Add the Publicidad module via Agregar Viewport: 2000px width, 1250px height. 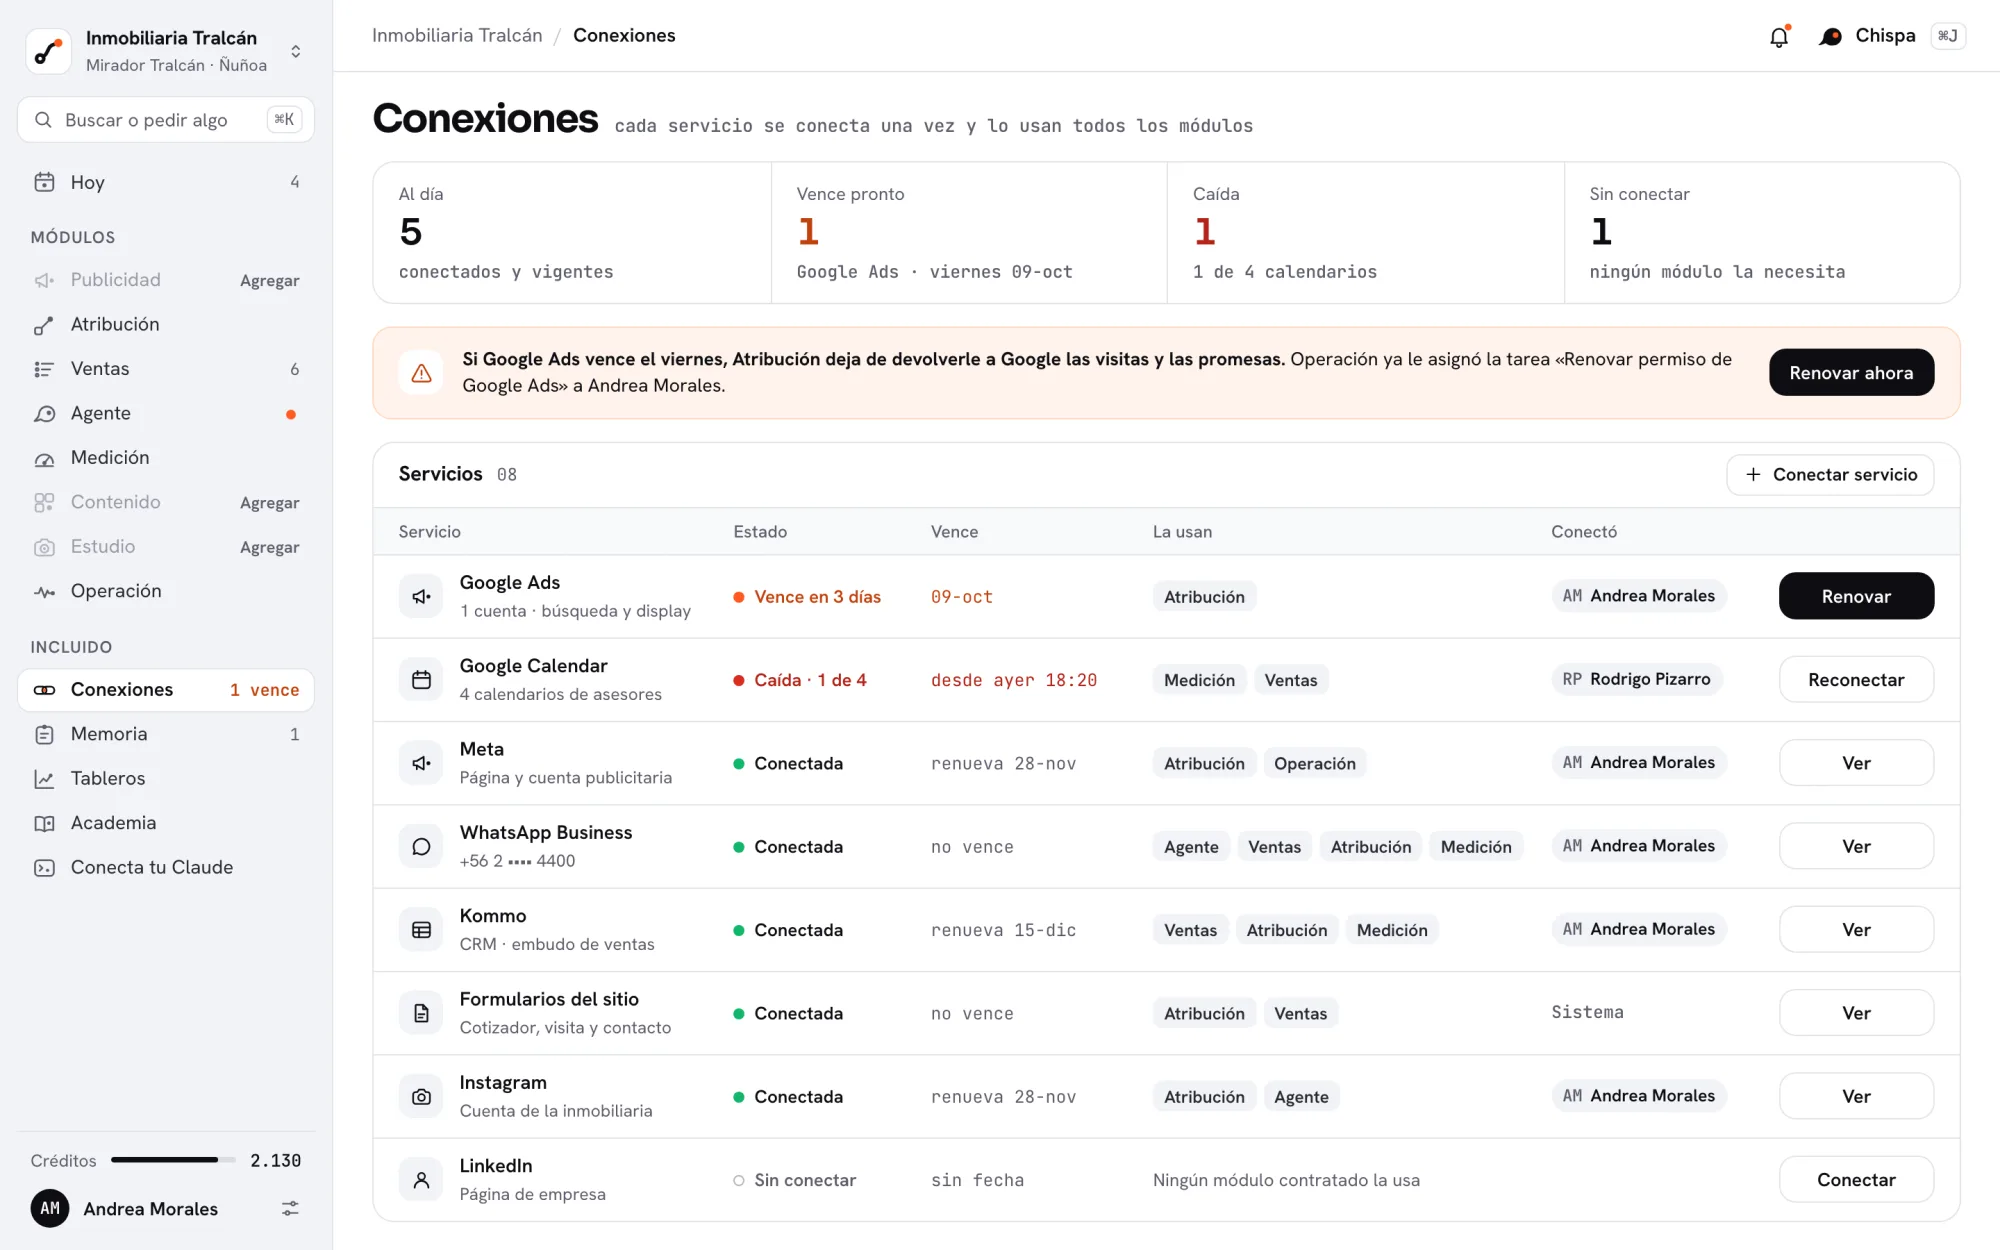pyautogui.click(x=269, y=281)
